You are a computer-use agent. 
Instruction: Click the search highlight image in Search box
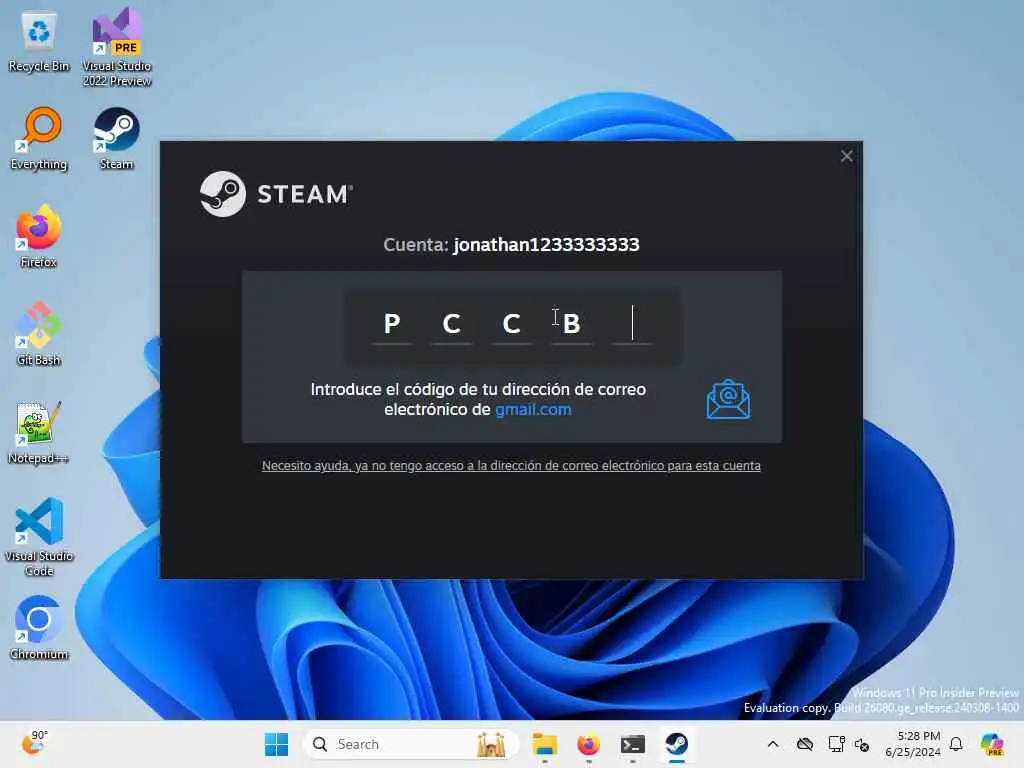pyautogui.click(x=492, y=744)
